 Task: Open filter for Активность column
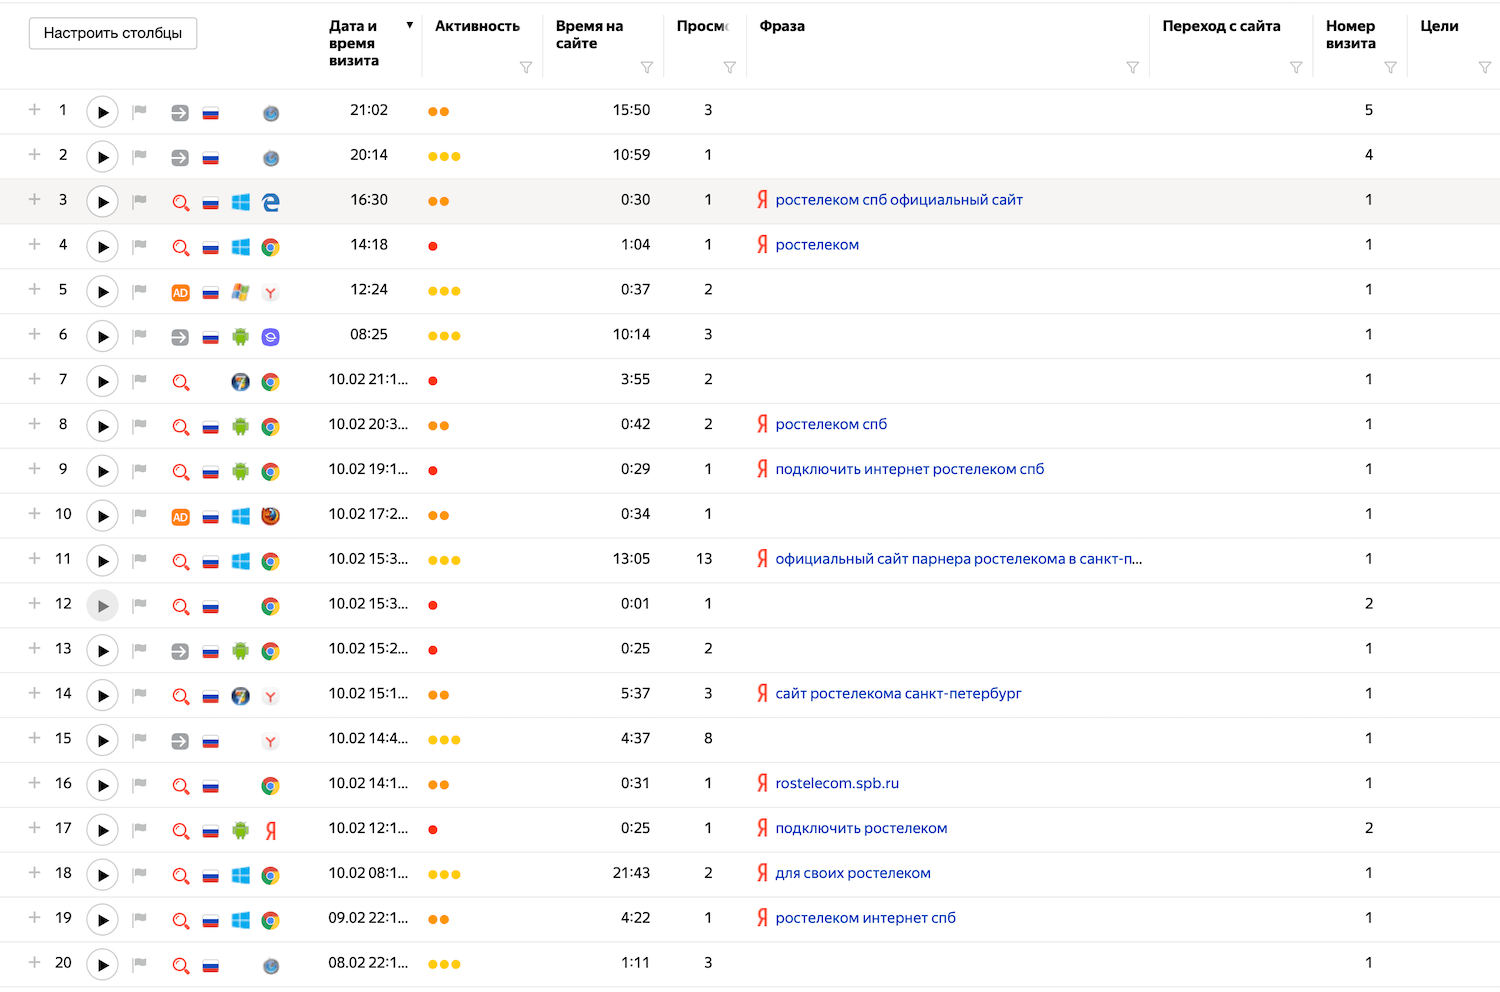[x=526, y=67]
